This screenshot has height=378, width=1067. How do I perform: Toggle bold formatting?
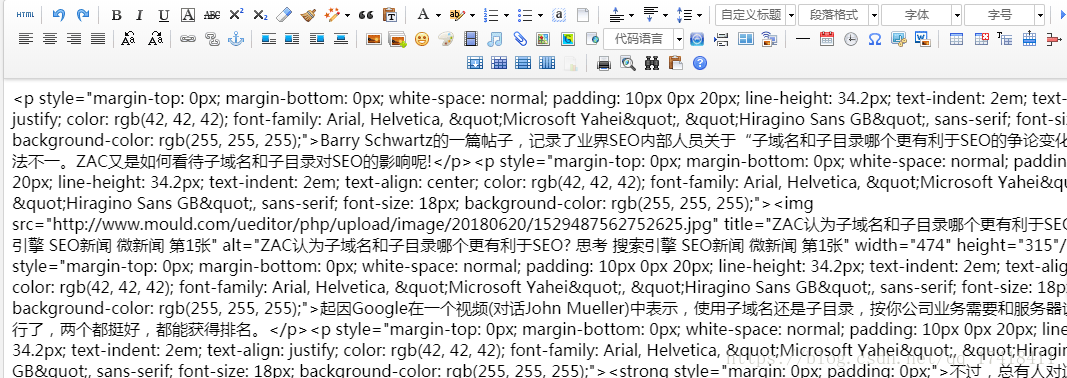(116, 15)
